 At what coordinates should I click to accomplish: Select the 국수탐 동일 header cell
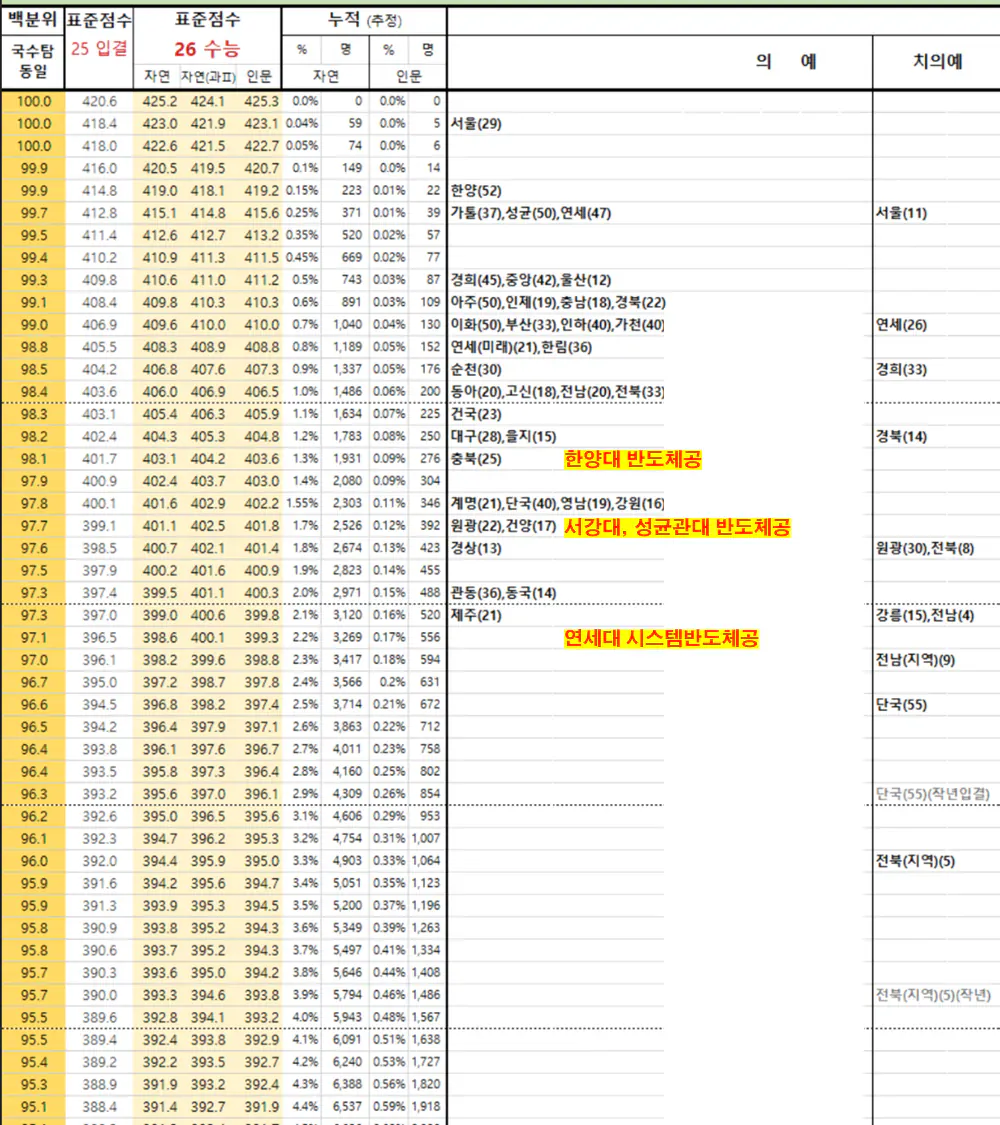click(33, 62)
